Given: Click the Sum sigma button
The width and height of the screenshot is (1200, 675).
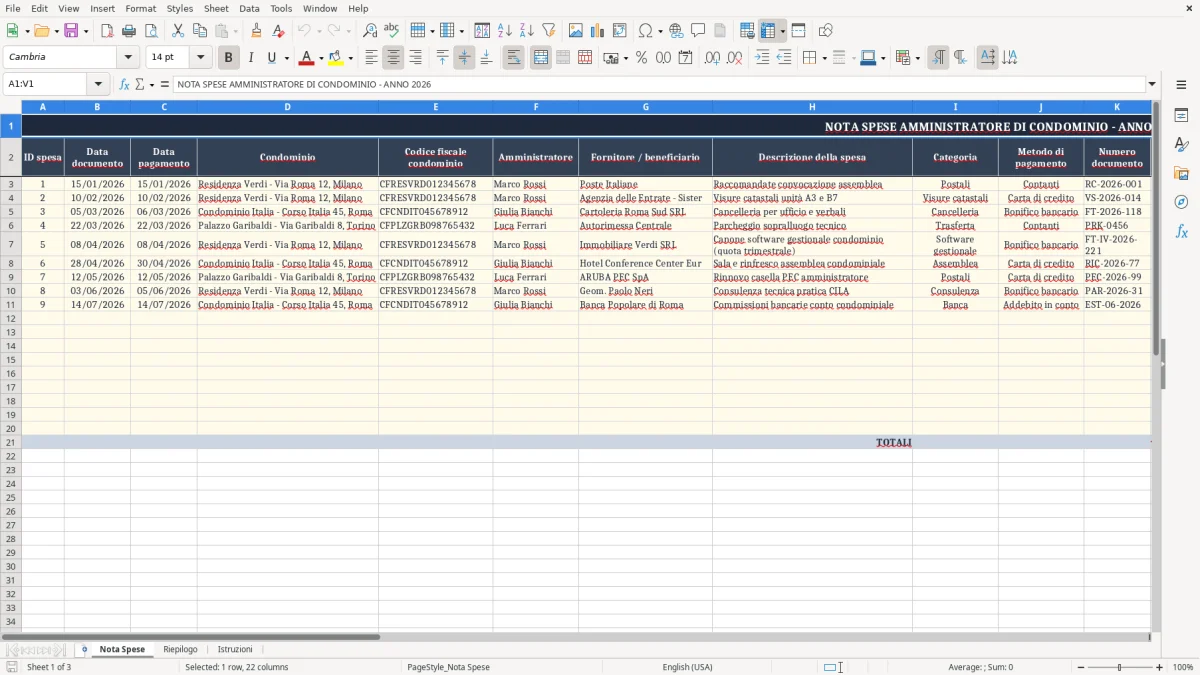Looking at the screenshot, I should [139, 84].
